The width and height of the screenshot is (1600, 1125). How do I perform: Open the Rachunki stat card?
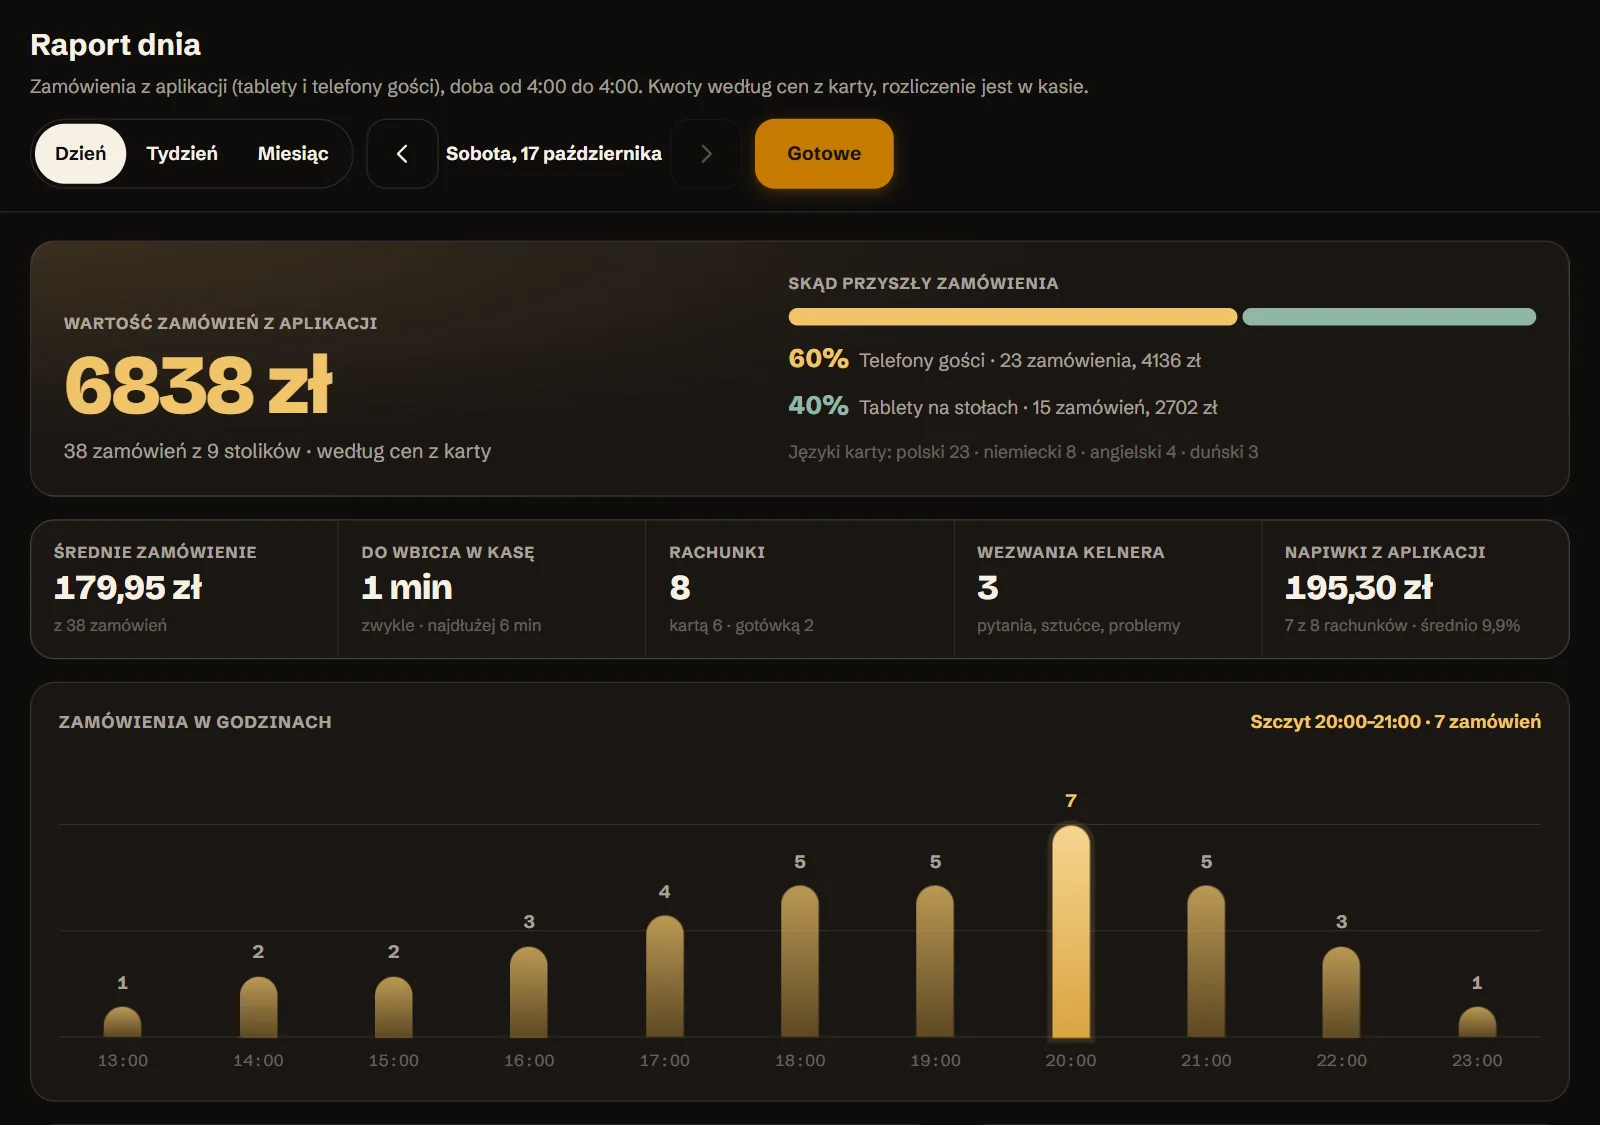800,589
